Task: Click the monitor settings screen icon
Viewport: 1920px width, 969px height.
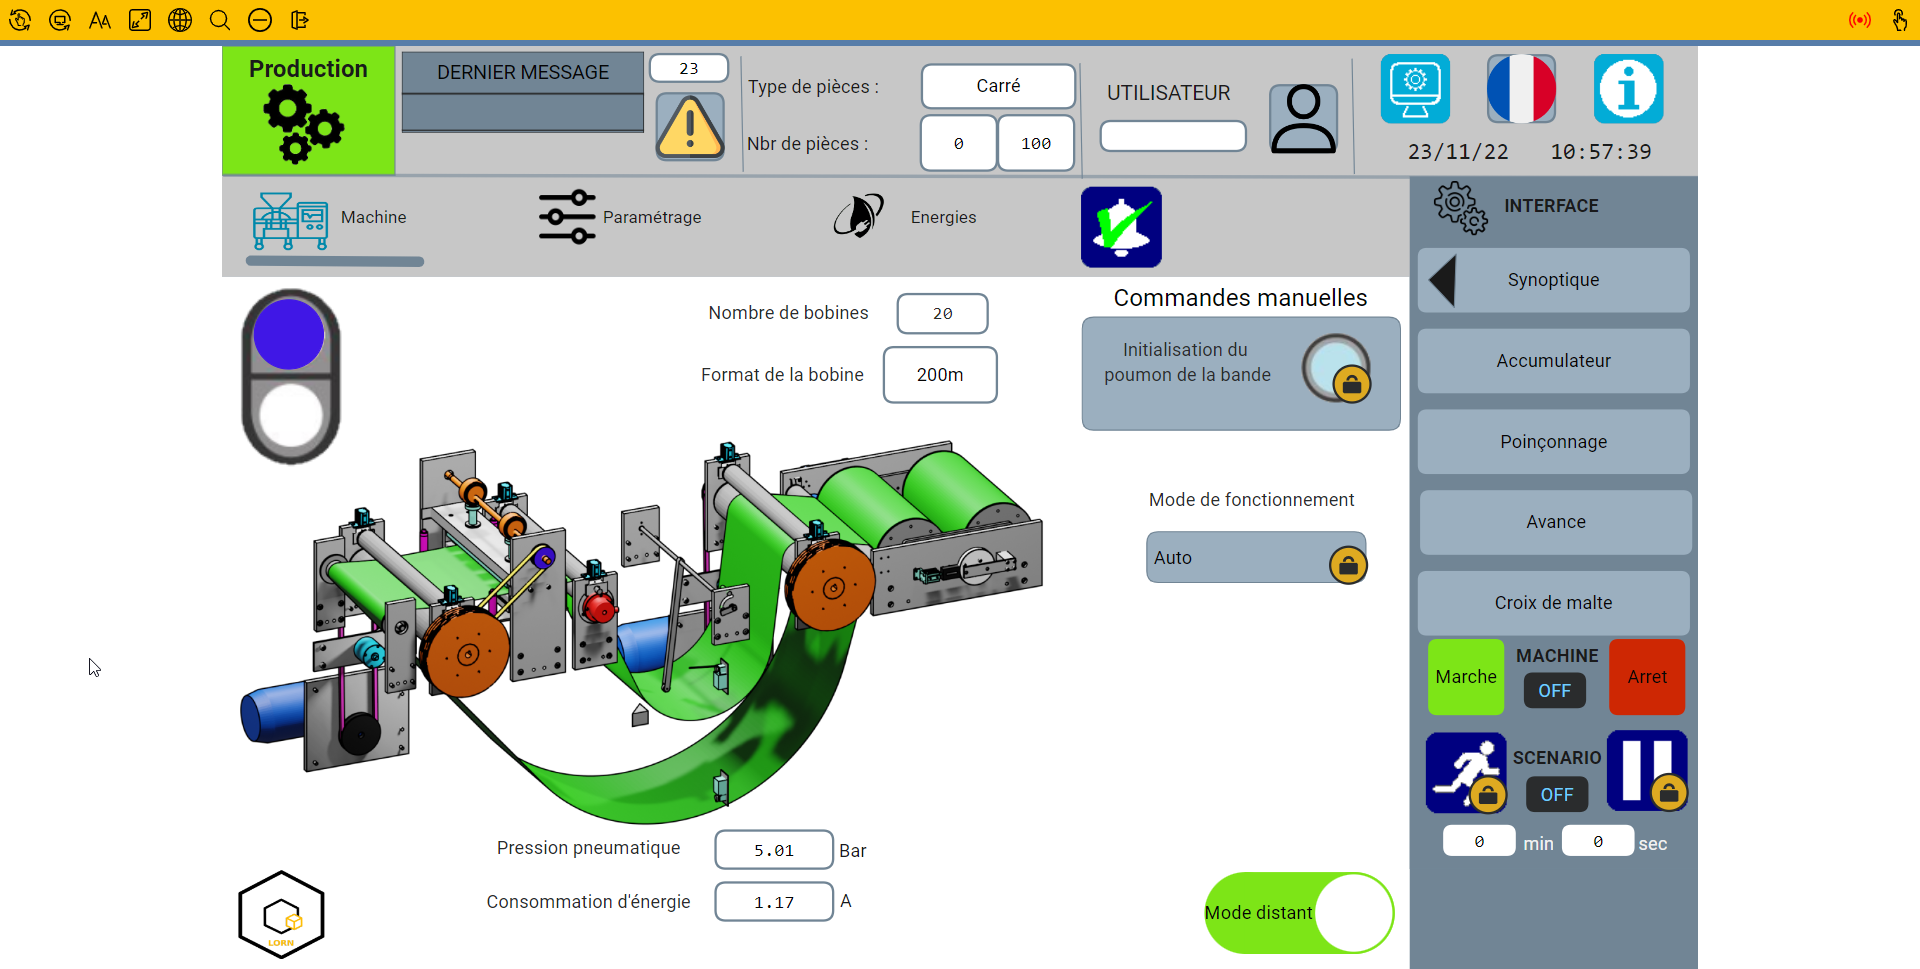Action: pos(1415,89)
